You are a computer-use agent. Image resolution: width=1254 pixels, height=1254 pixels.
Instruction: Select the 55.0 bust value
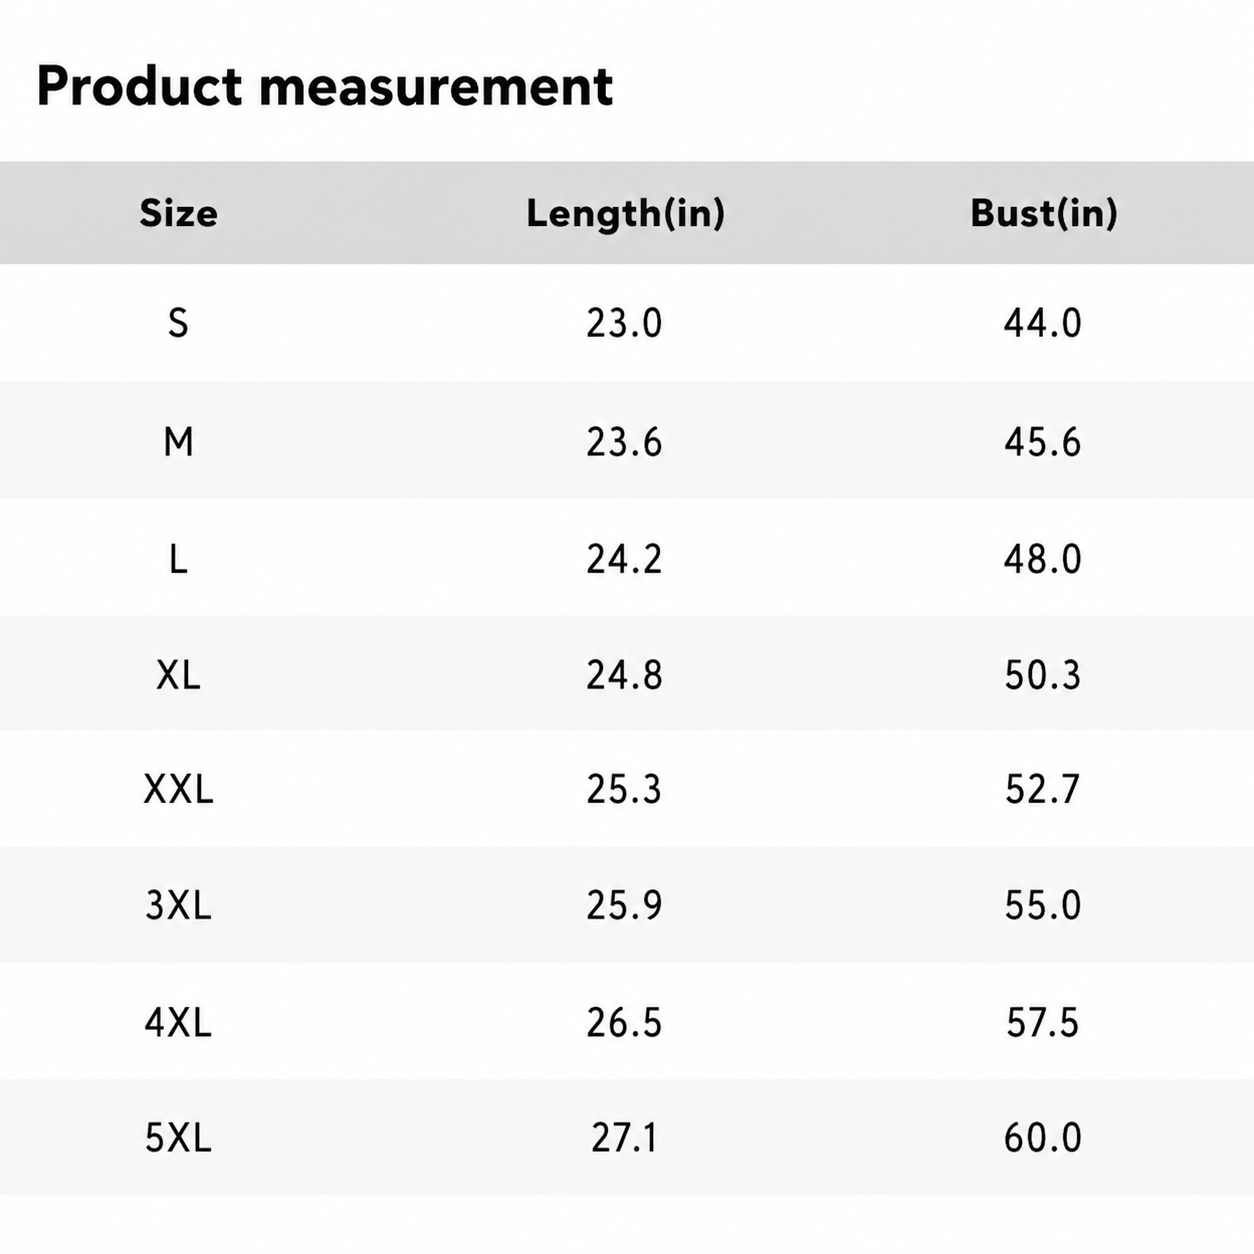(x=1043, y=906)
